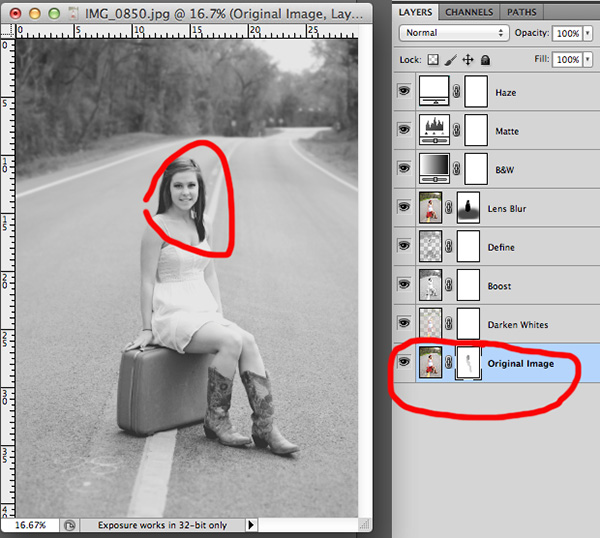Select the Darken Whites layer name
The height and width of the screenshot is (538, 600).
[518, 324]
